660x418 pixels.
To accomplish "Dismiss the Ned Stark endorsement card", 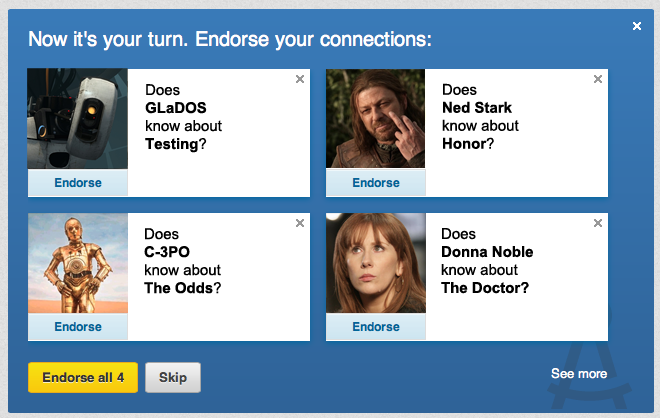I will [598, 79].
